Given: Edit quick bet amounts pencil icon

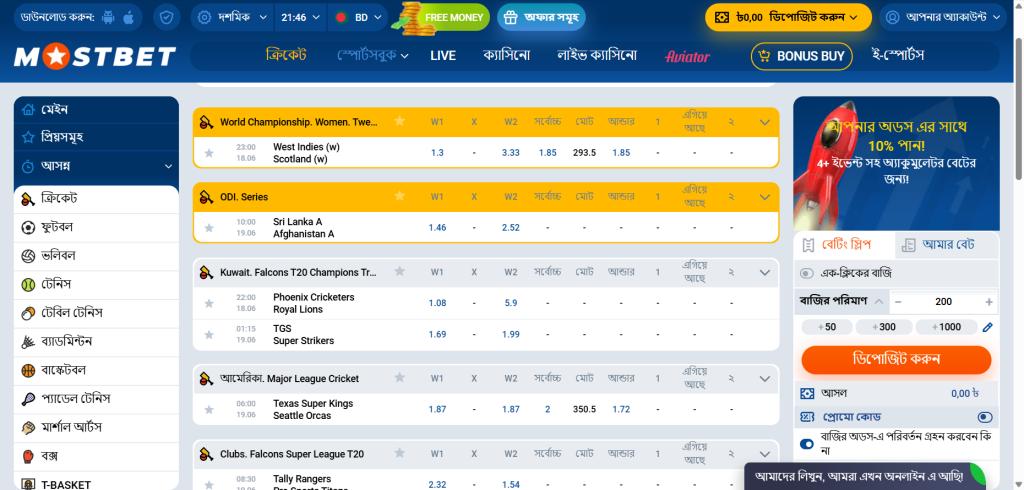Looking at the screenshot, I should click(987, 327).
